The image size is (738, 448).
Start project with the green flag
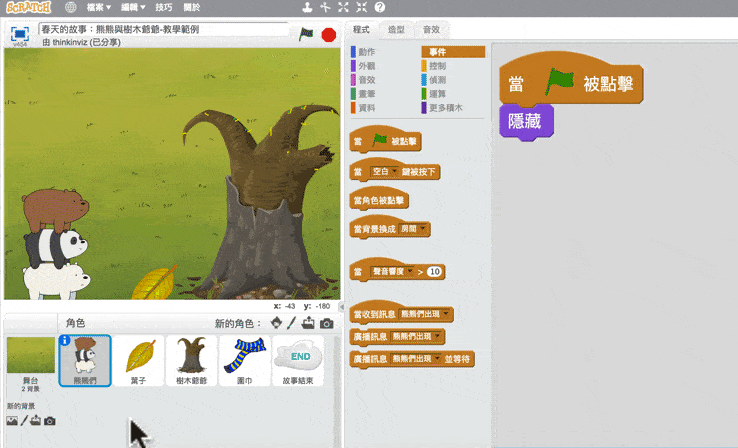(306, 34)
